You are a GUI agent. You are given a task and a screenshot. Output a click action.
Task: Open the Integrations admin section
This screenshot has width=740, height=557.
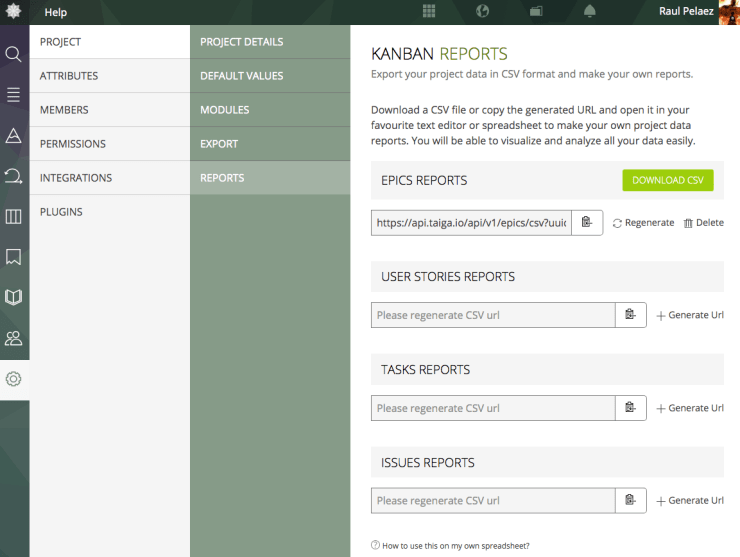[76, 178]
